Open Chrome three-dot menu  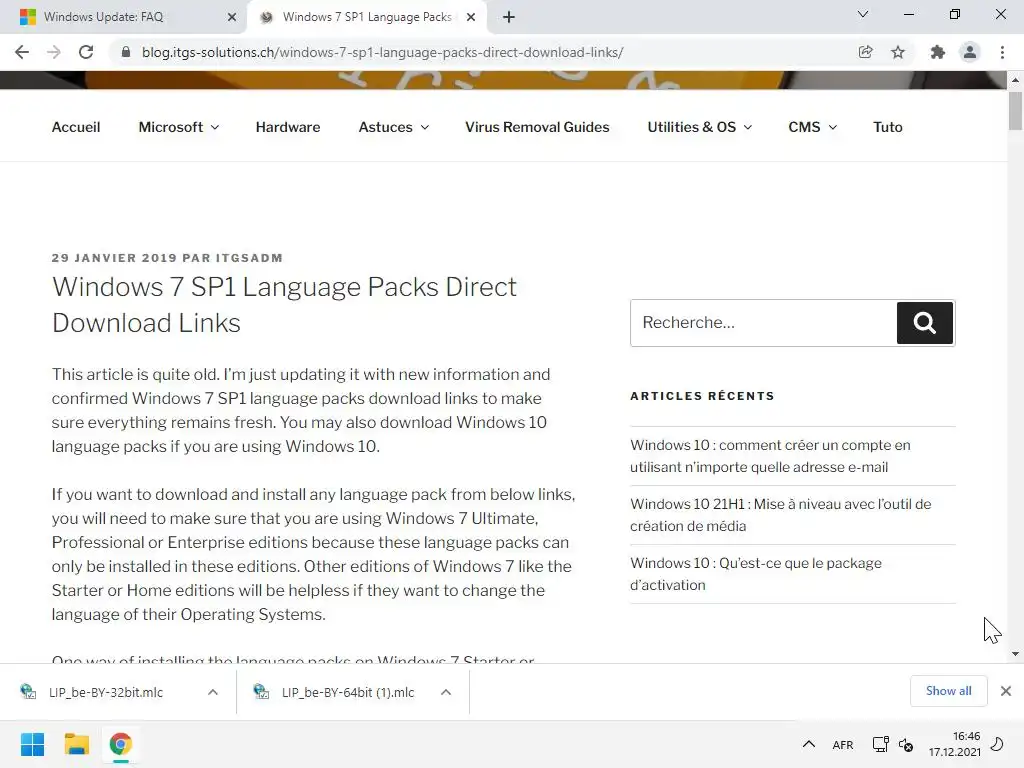pyautogui.click(x=1002, y=52)
